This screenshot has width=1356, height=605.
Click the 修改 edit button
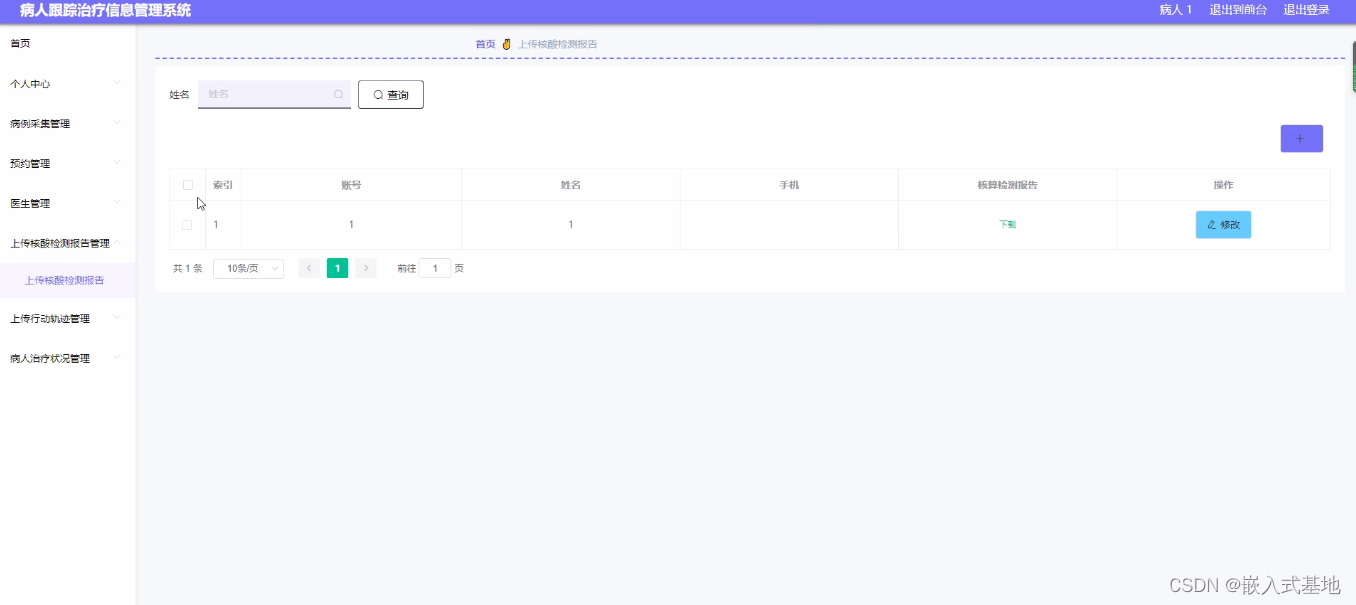click(1223, 225)
